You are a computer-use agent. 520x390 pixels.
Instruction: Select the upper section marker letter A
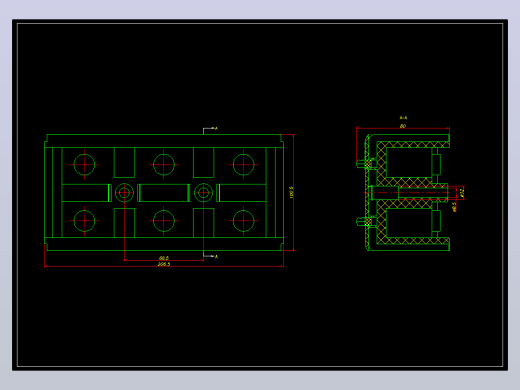(216, 128)
